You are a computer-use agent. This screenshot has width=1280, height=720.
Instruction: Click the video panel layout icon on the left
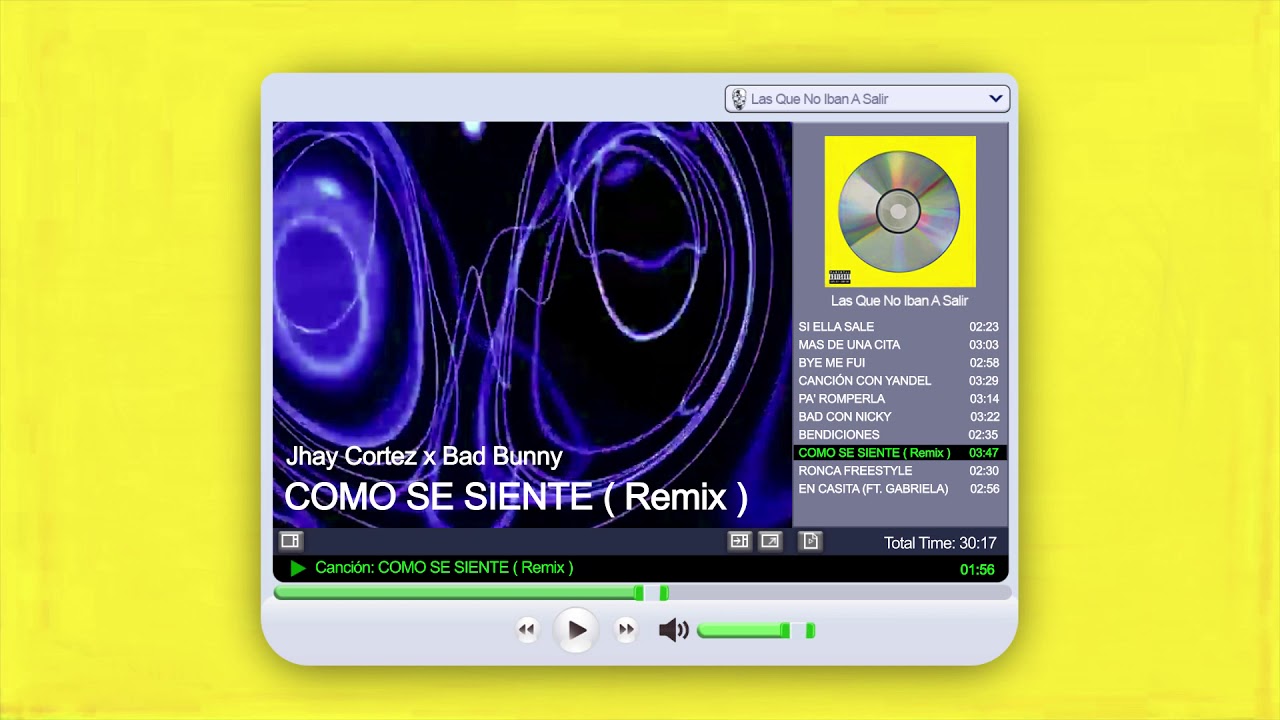click(290, 541)
